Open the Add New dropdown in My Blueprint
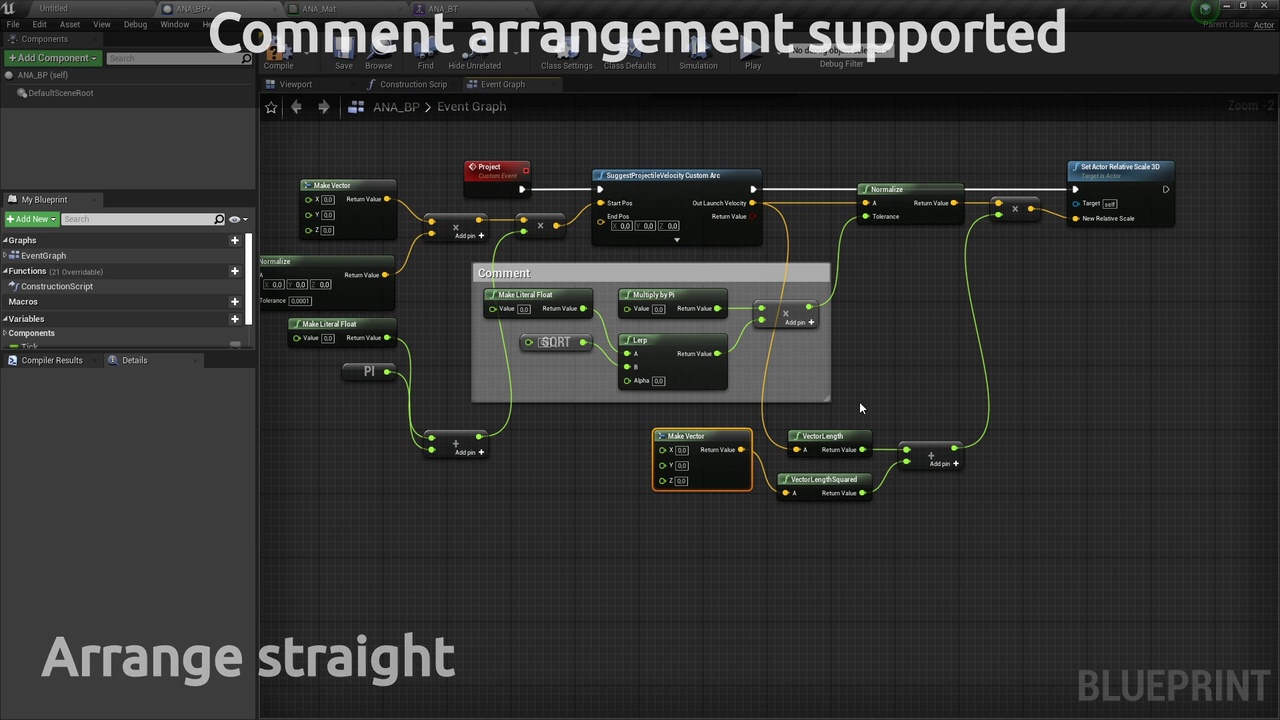Image resolution: width=1280 pixels, height=720 pixels. coord(32,219)
